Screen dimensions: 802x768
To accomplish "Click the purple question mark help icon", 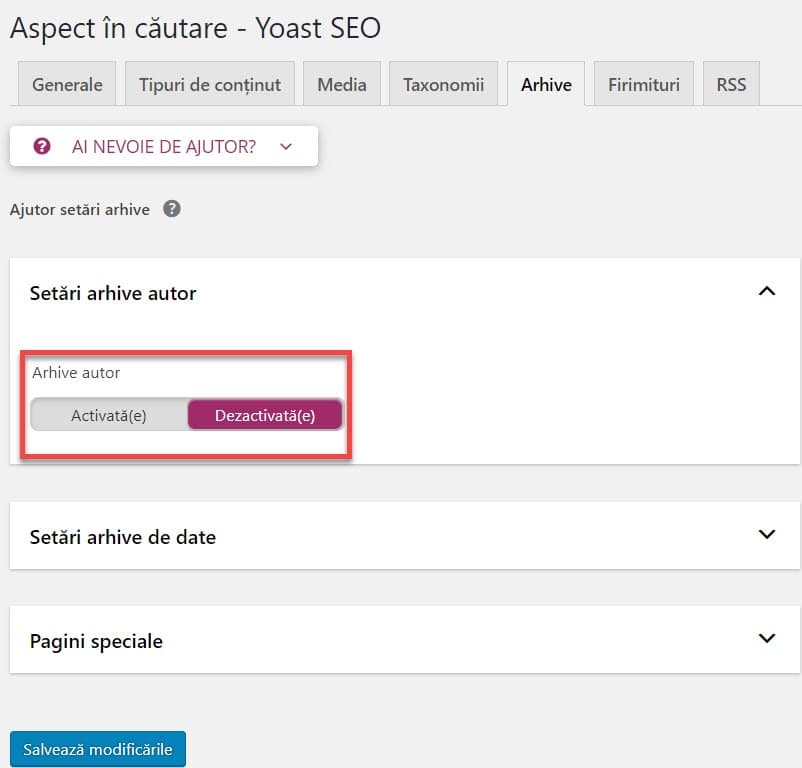I will coord(42,146).
